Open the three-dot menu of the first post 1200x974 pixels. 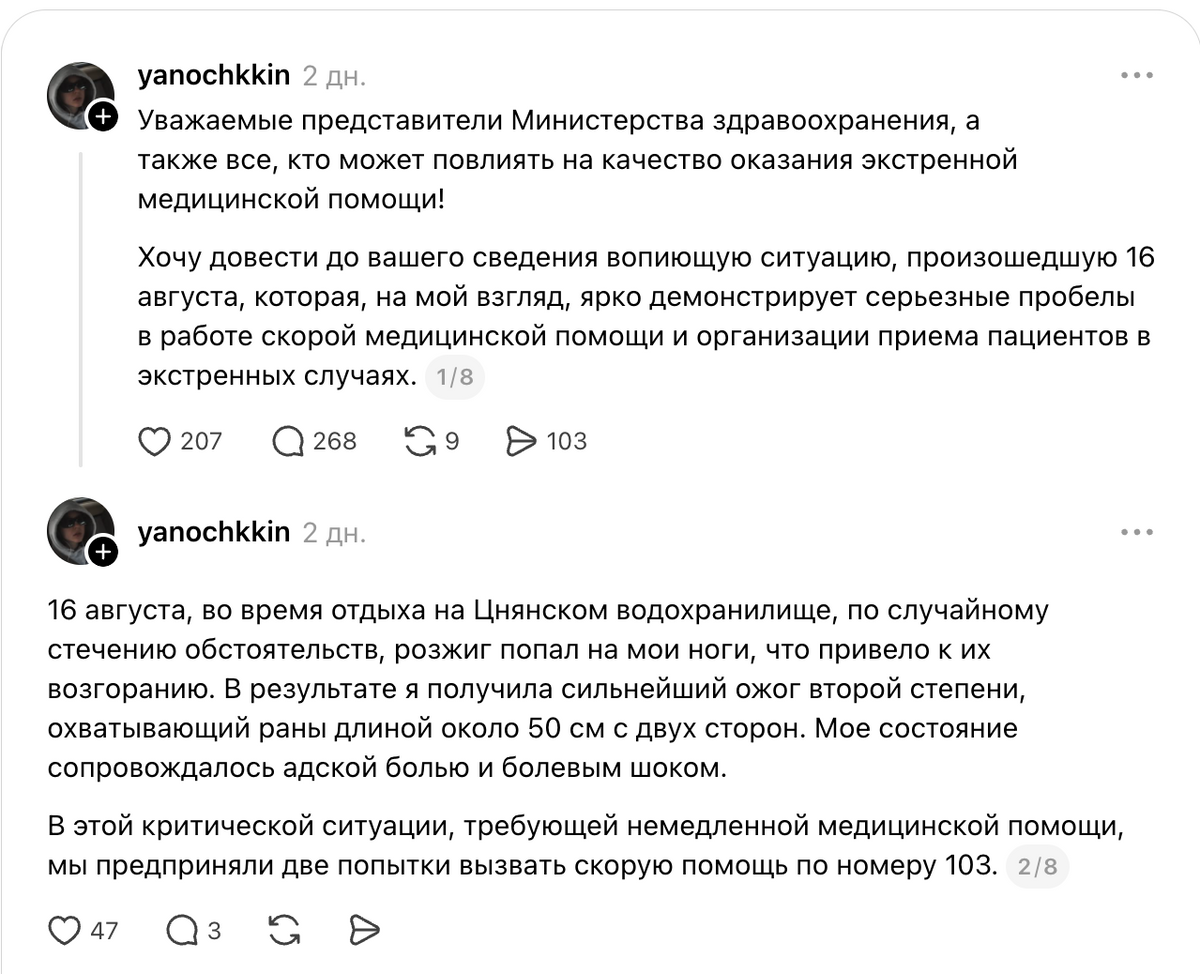pos(1137,75)
